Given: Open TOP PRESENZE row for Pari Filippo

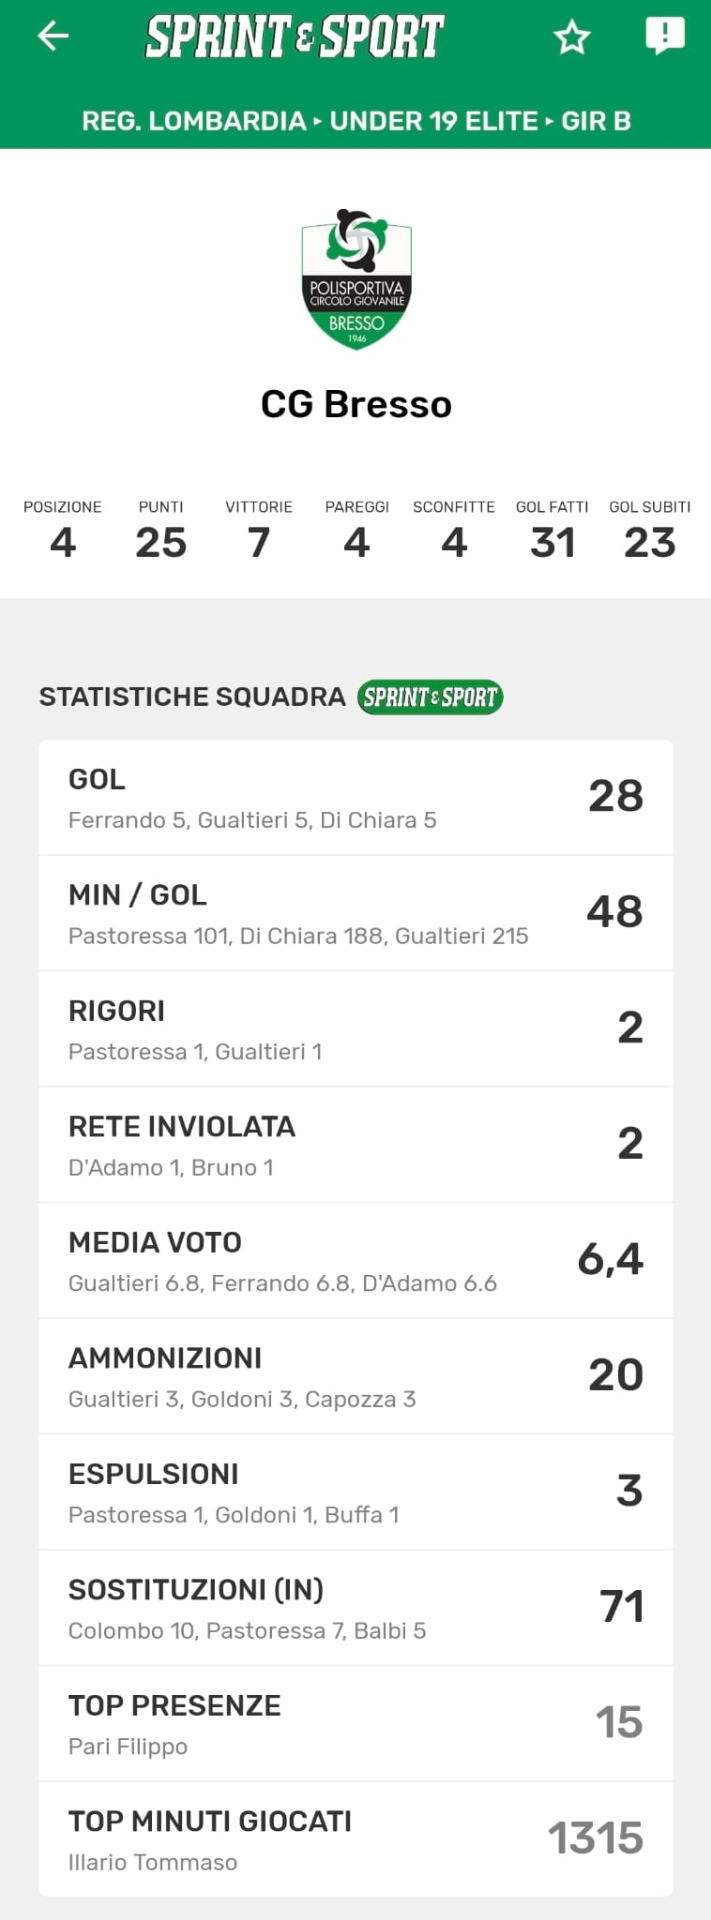Looking at the screenshot, I should (355, 1724).
